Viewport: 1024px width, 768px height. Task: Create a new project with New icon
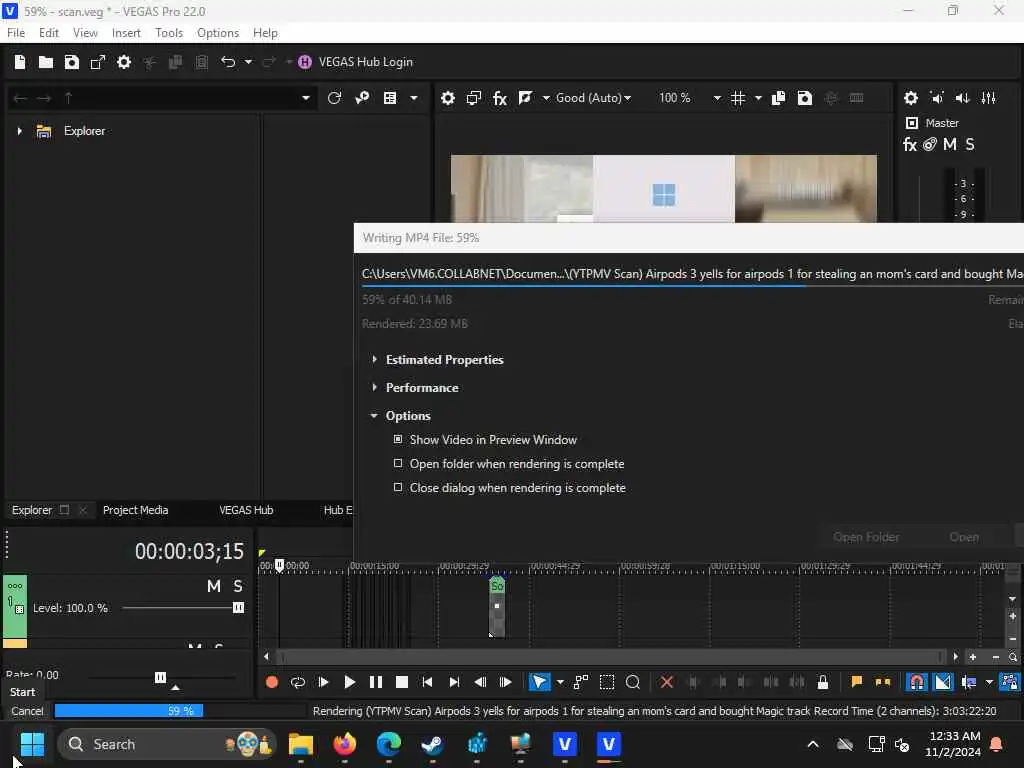[20, 62]
